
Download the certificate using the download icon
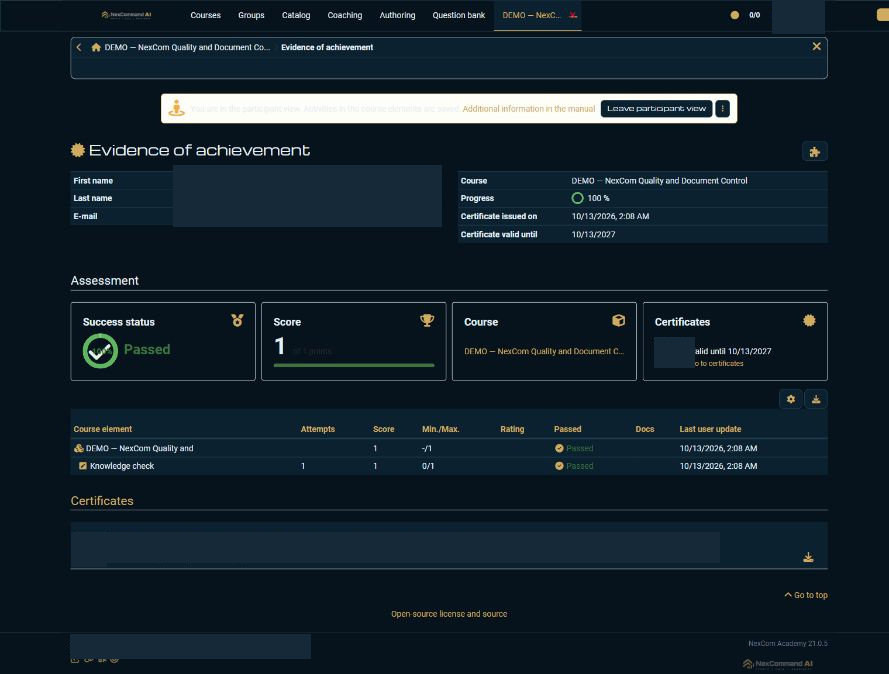pos(808,557)
